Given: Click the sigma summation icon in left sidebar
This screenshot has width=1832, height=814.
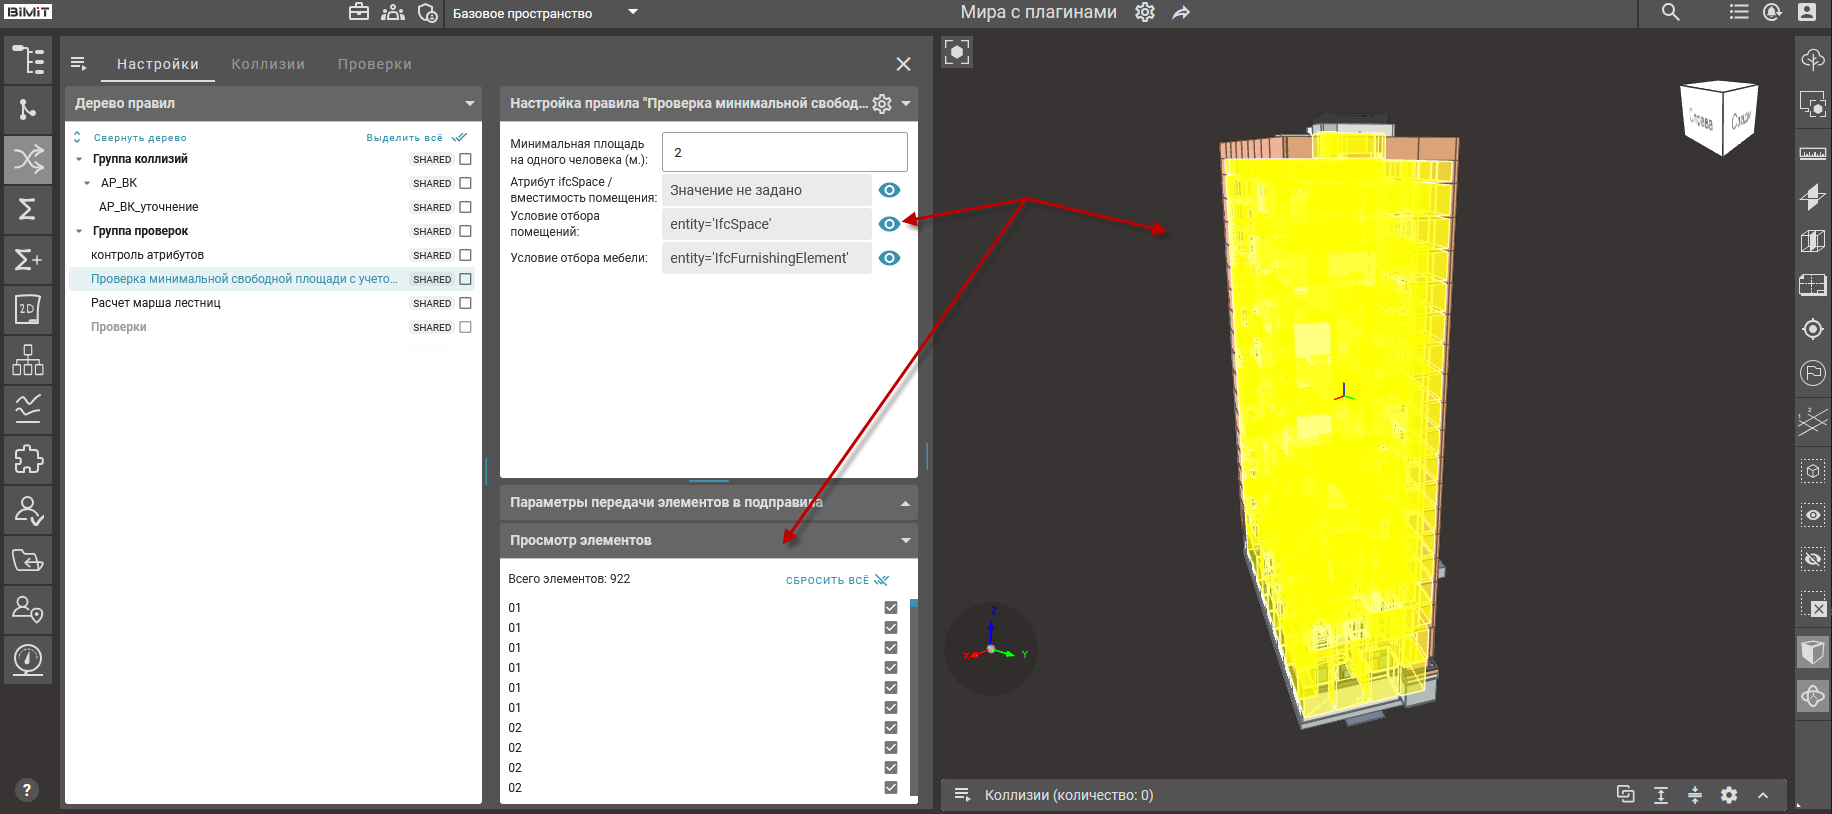Looking at the screenshot, I should tap(28, 209).
